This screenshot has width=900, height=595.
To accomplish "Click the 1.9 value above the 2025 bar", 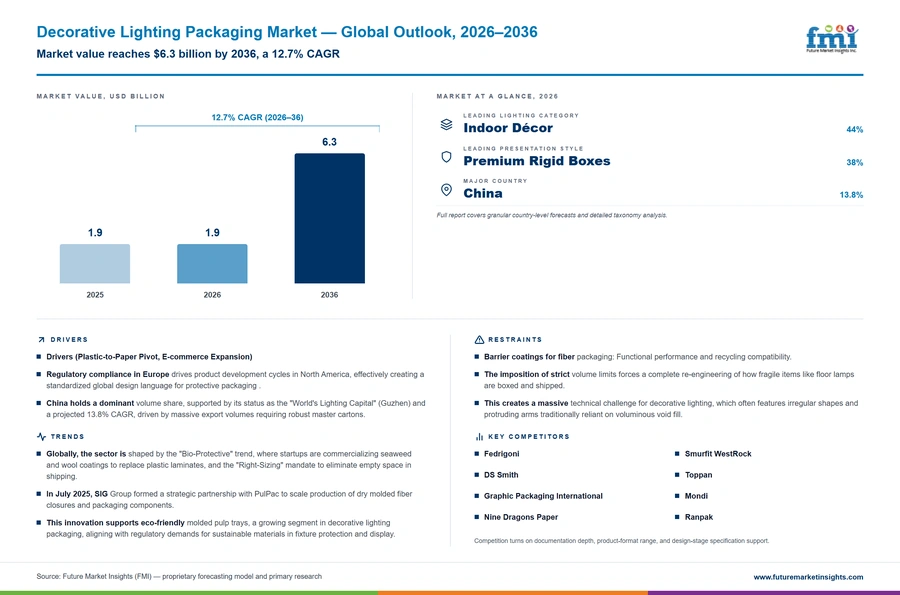I will [x=95, y=232].
